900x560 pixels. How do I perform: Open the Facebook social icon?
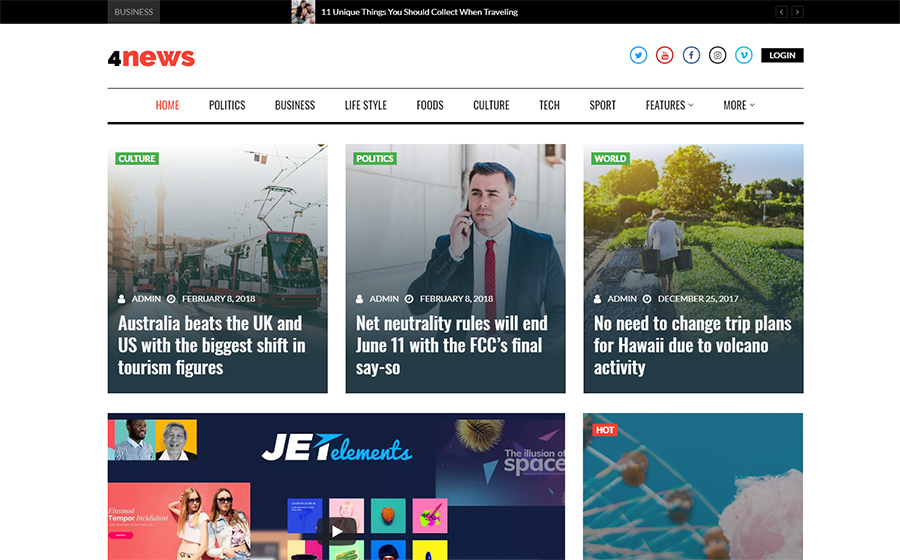pyautogui.click(x=691, y=55)
